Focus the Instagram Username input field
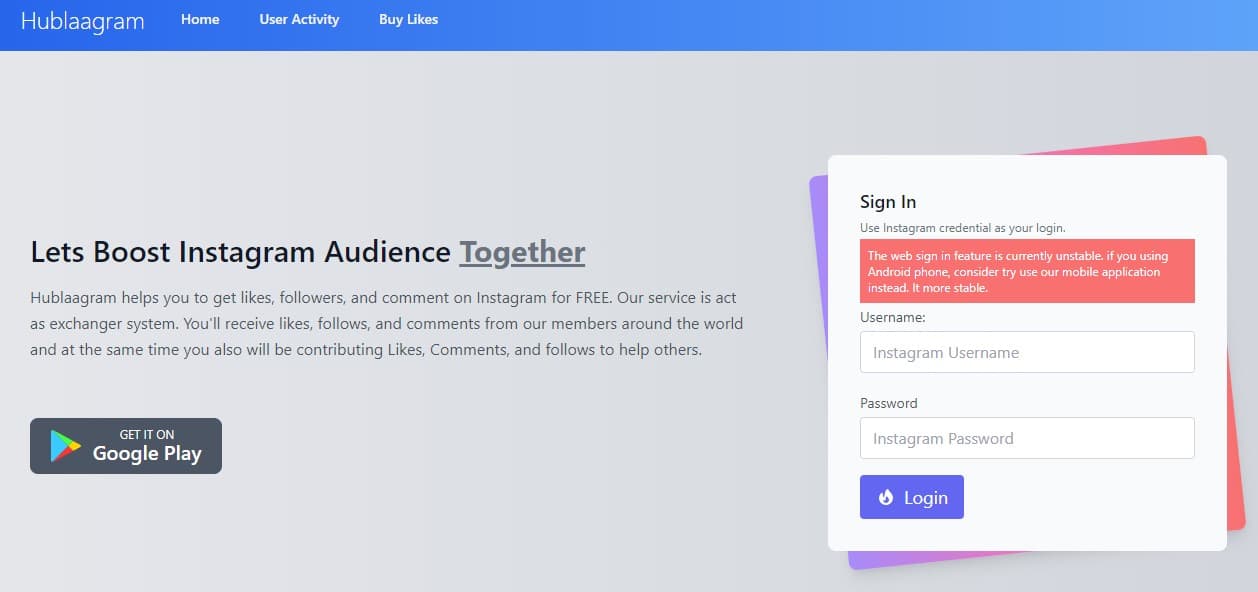The width and height of the screenshot is (1258, 592). tap(1027, 352)
